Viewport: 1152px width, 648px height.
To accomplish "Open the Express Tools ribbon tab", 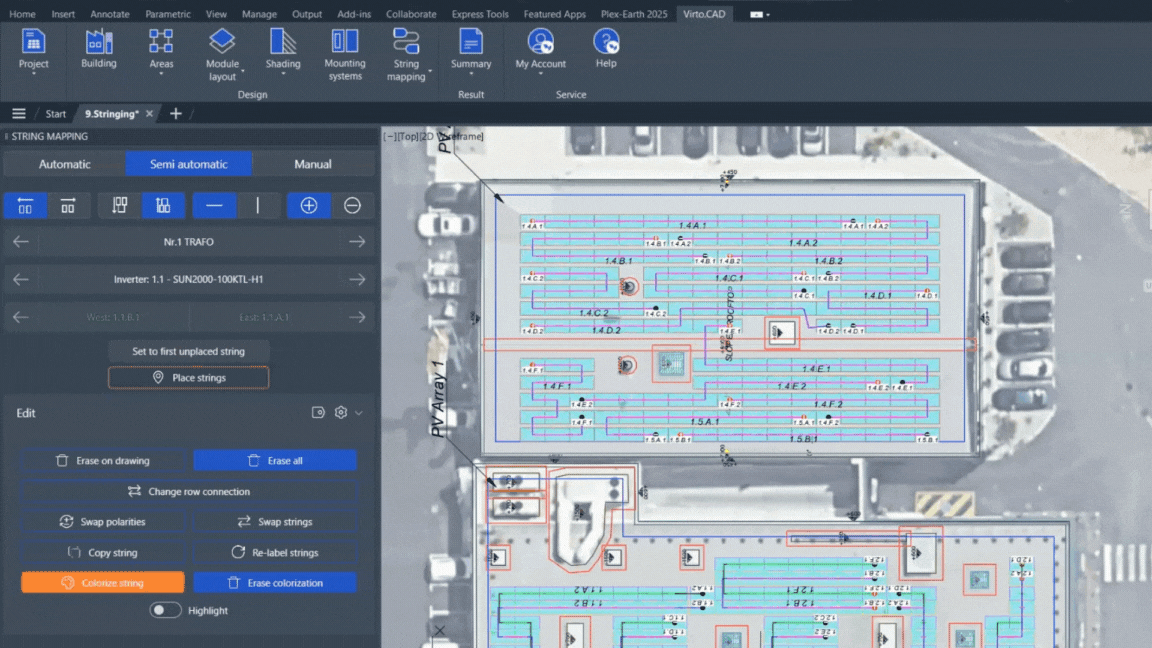I will [480, 14].
